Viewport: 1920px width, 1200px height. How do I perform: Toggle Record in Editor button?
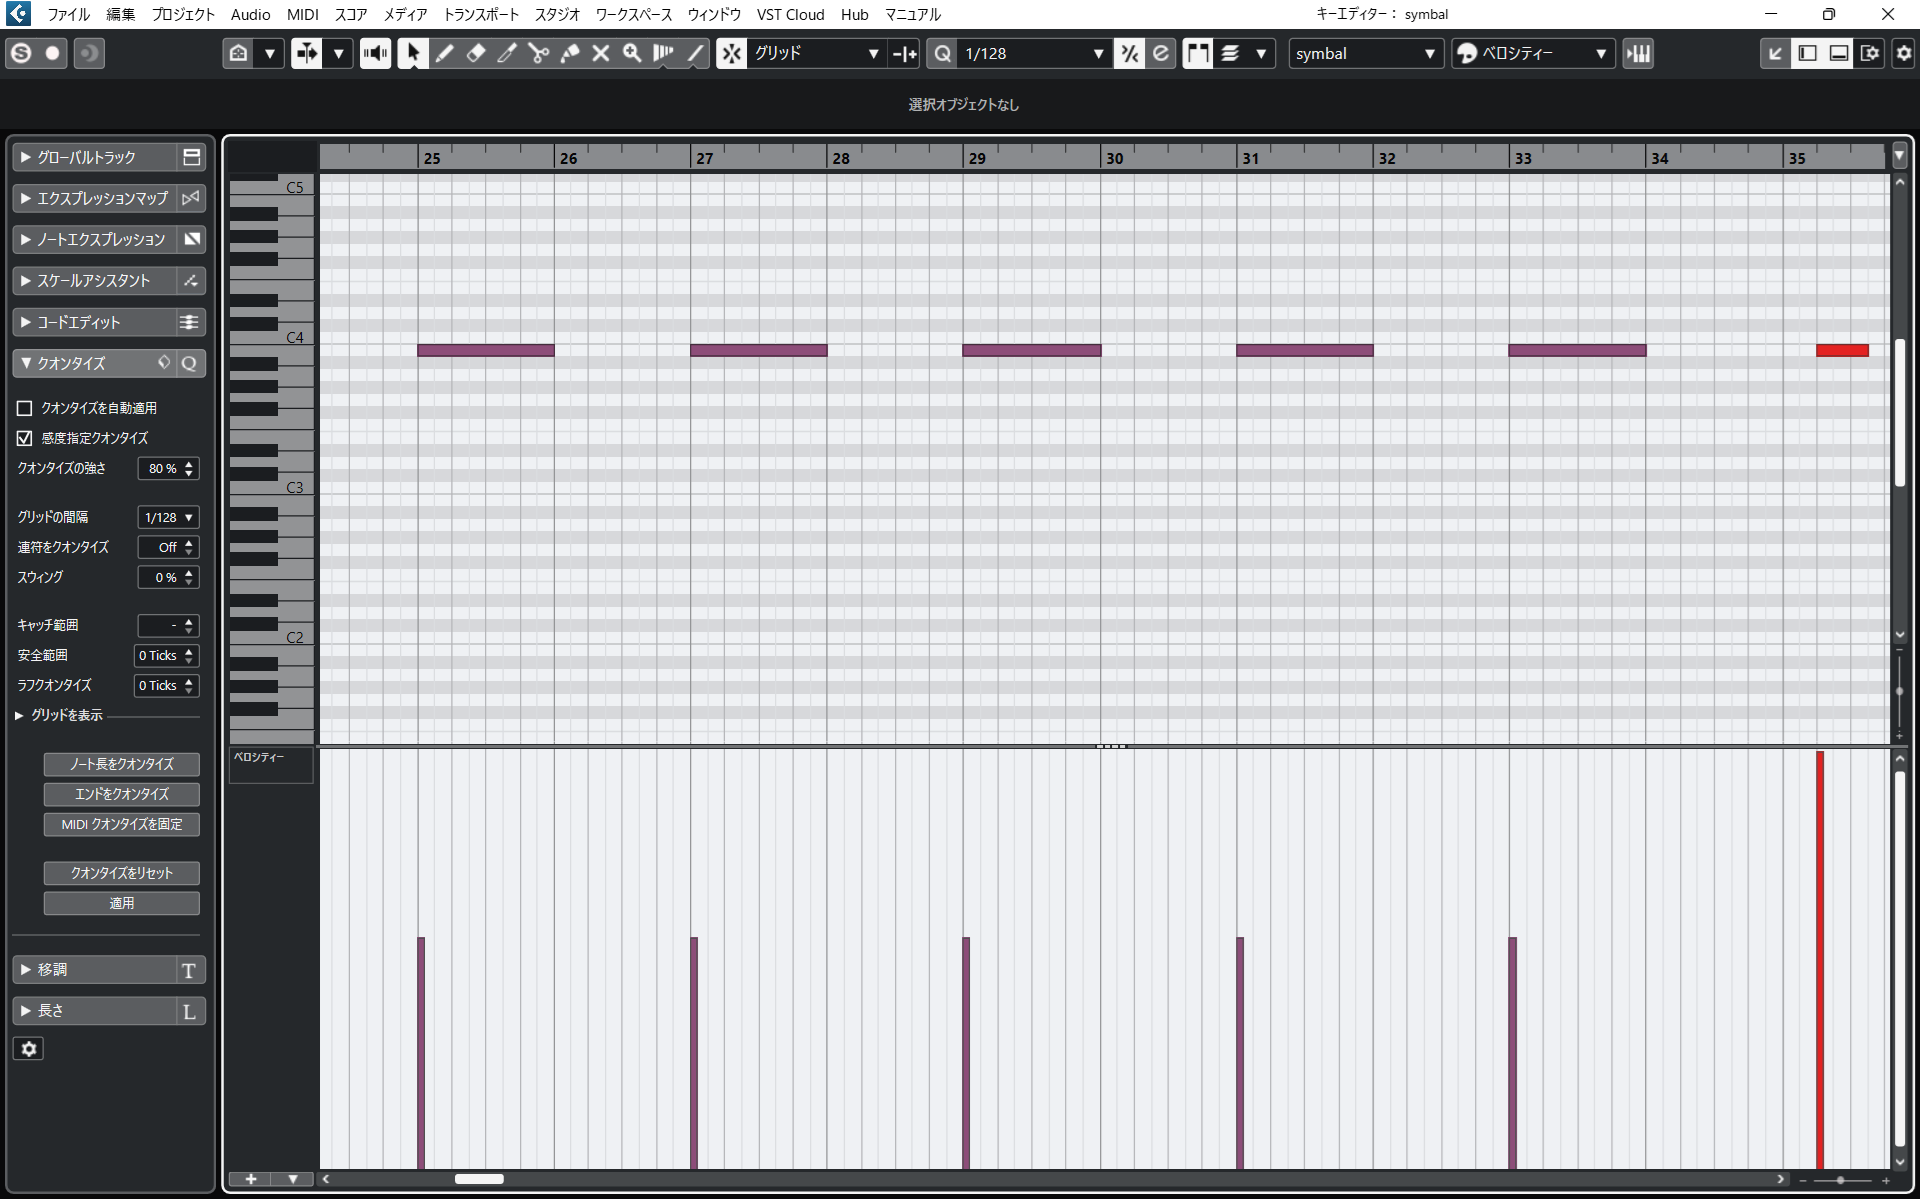point(53,54)
